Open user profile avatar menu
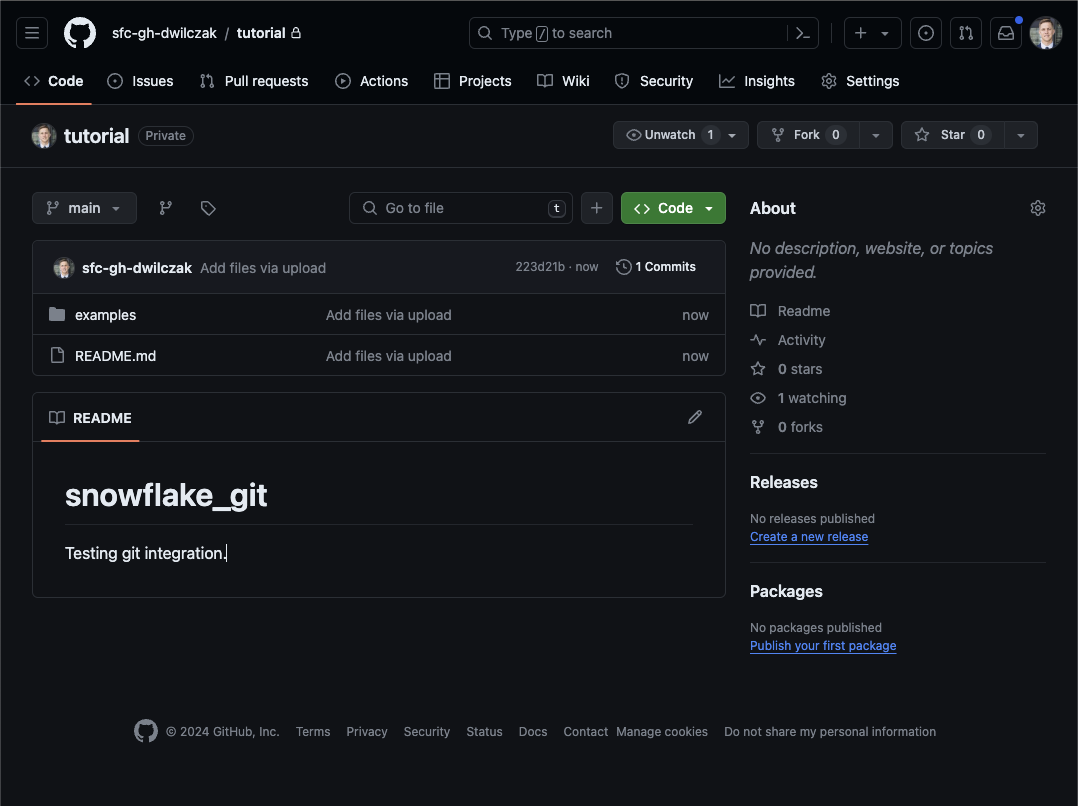 point(1046,33)
